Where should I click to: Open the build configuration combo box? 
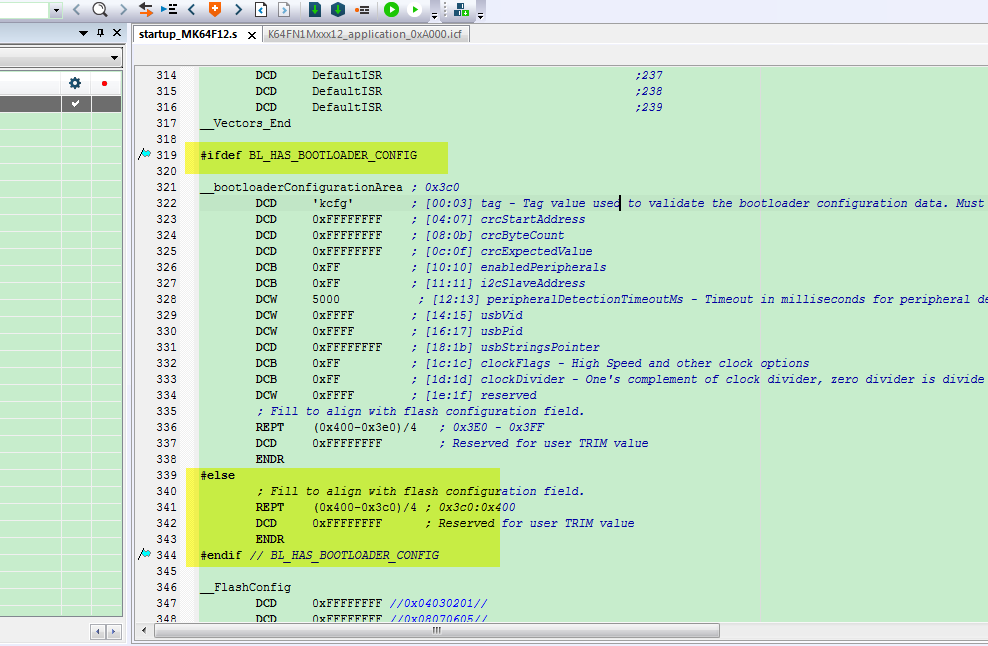[60, 58]
